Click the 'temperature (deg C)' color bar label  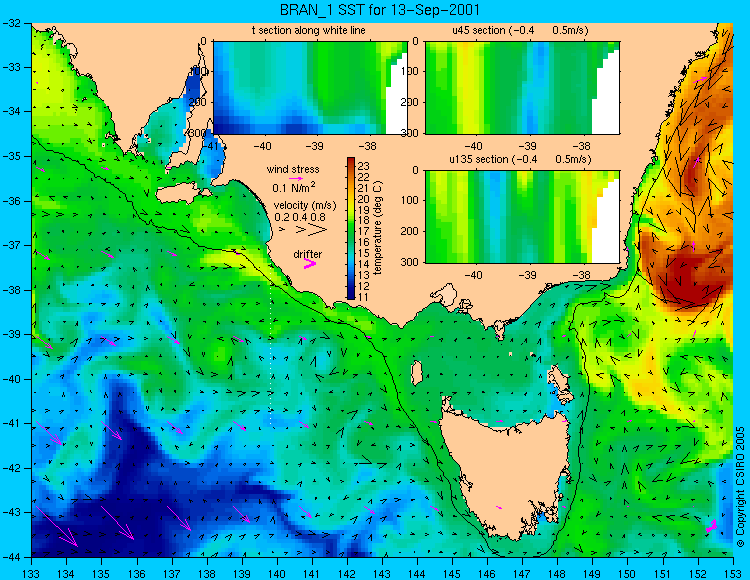coord(378,228)
